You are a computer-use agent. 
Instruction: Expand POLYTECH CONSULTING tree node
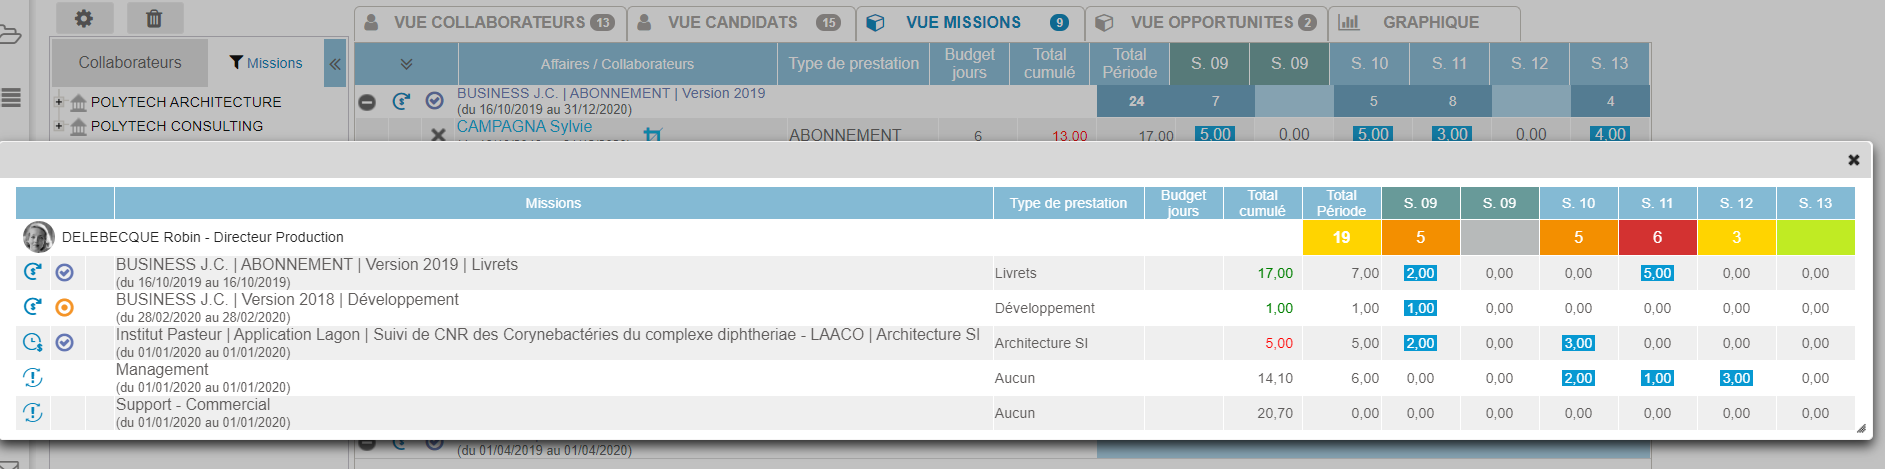click(x=59, y=126)
